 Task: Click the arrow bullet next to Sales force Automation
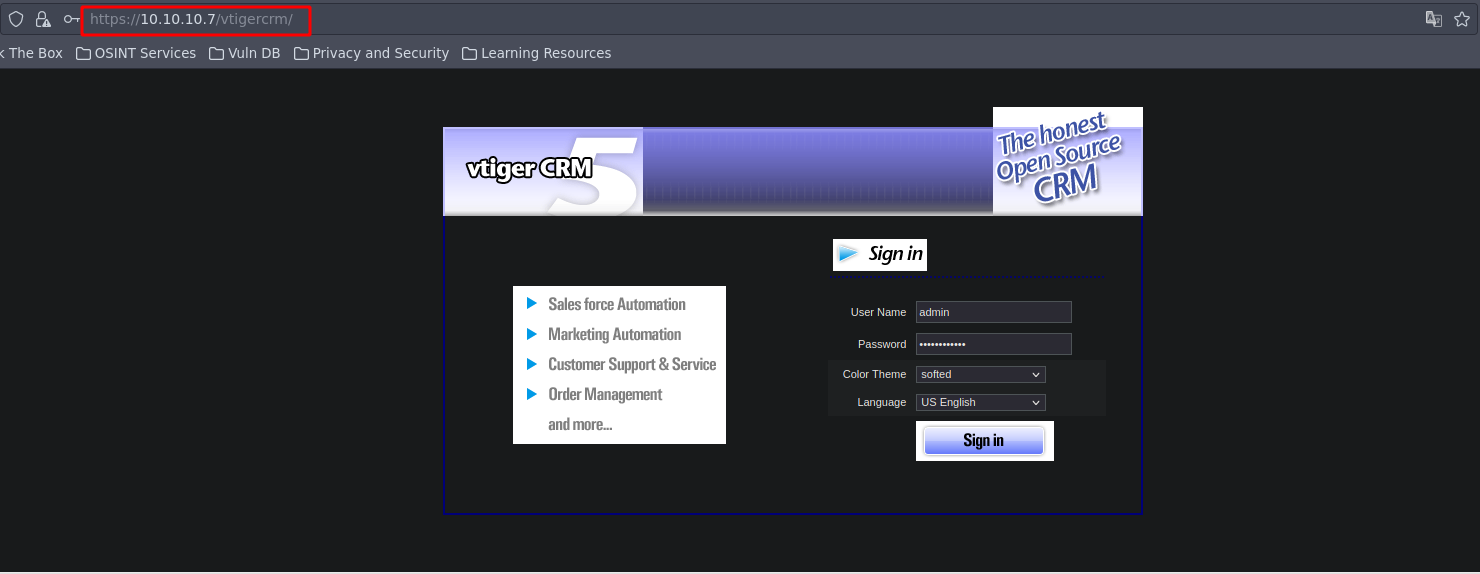[532, 304]
